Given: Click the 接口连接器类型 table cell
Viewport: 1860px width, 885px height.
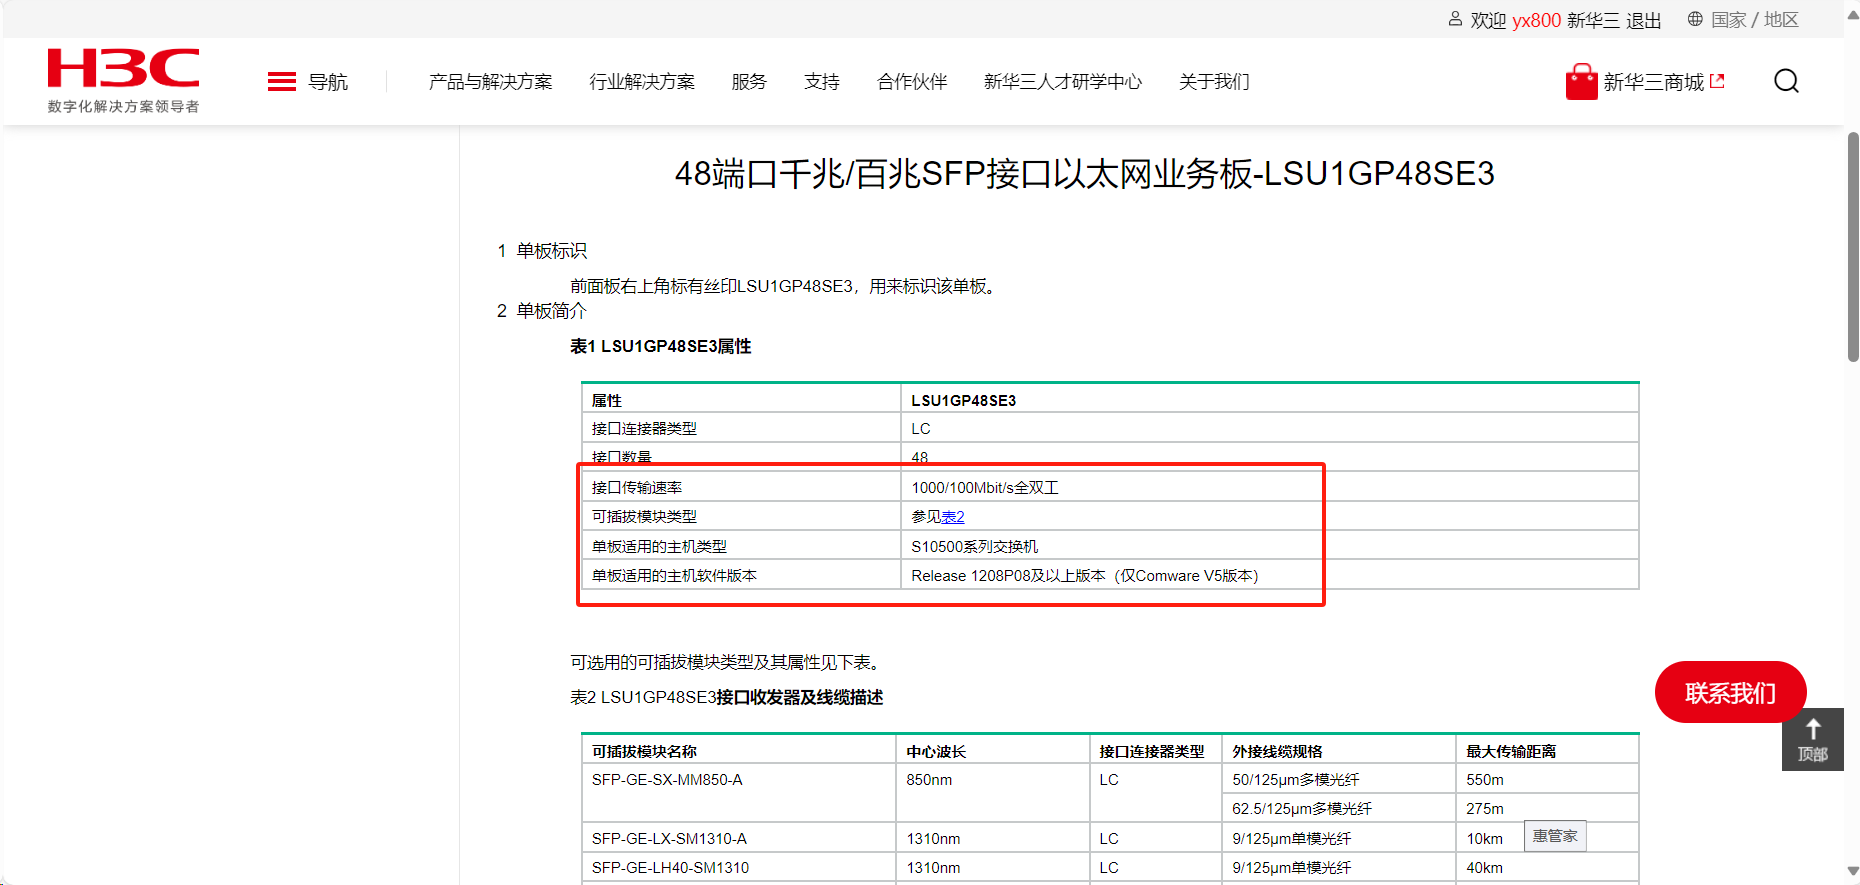Looking at the screenshot, I should point(741,428).
